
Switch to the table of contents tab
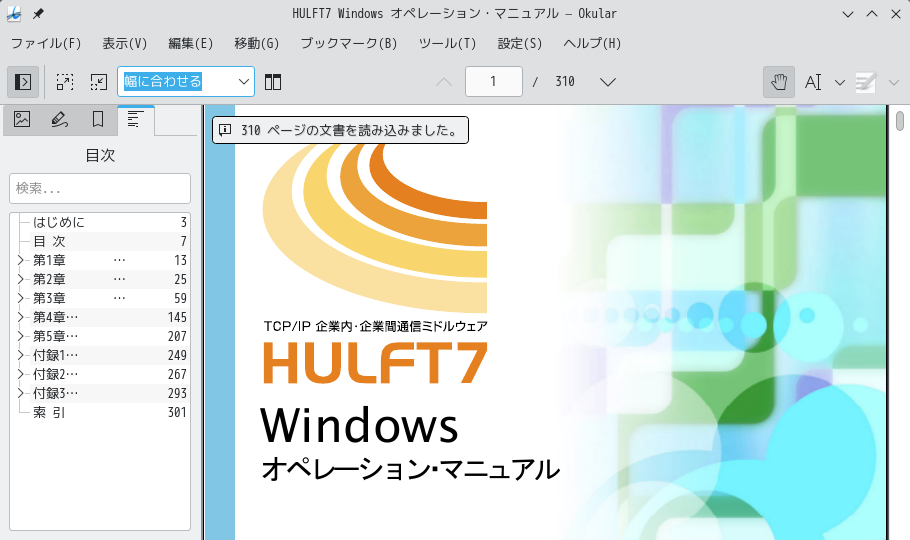coord(136,120)
